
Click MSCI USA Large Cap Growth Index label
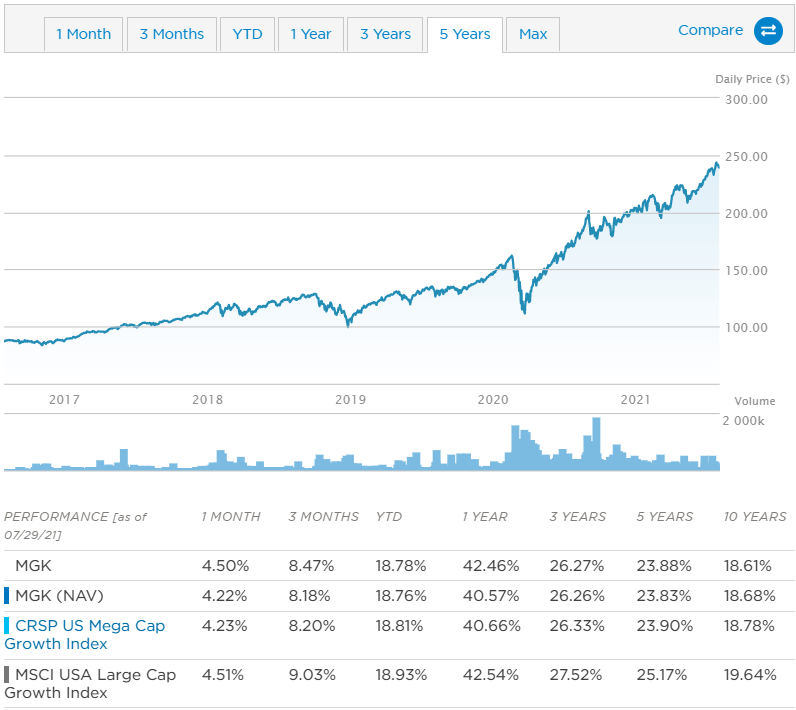[90, 684]
